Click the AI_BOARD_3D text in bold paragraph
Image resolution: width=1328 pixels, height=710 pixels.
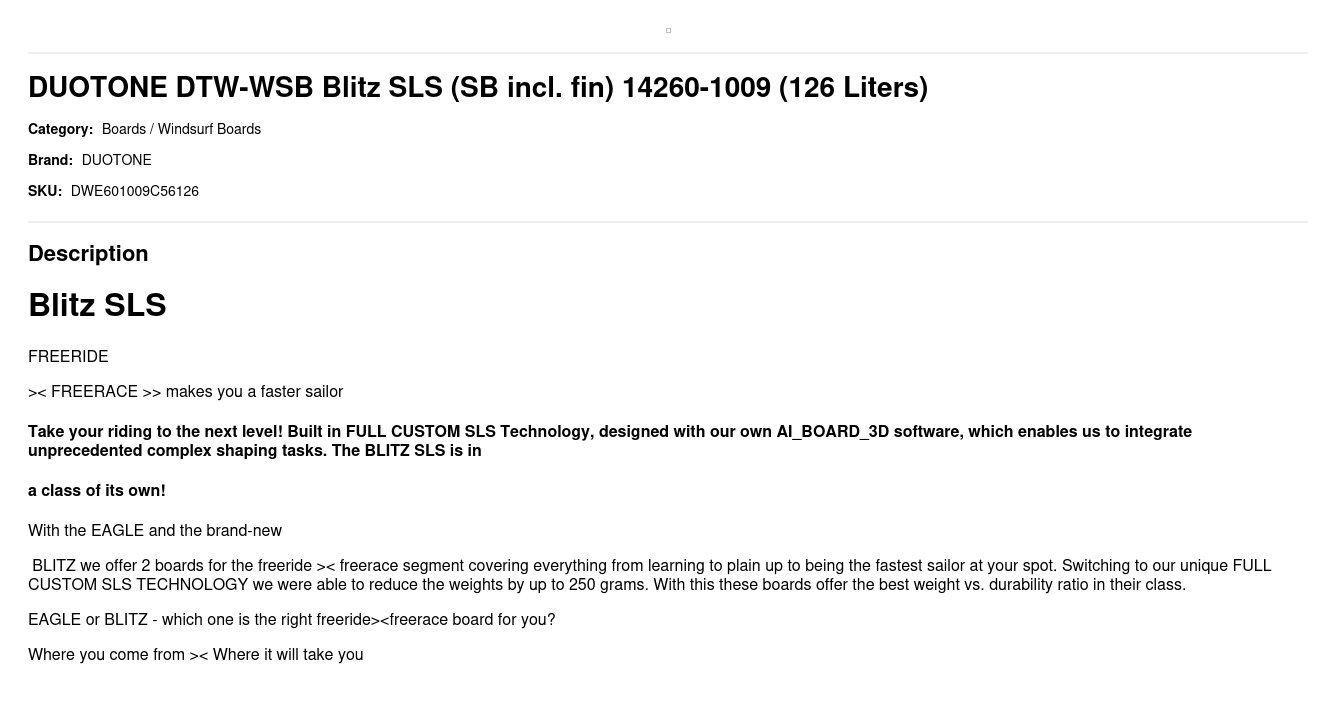point(832,432)
